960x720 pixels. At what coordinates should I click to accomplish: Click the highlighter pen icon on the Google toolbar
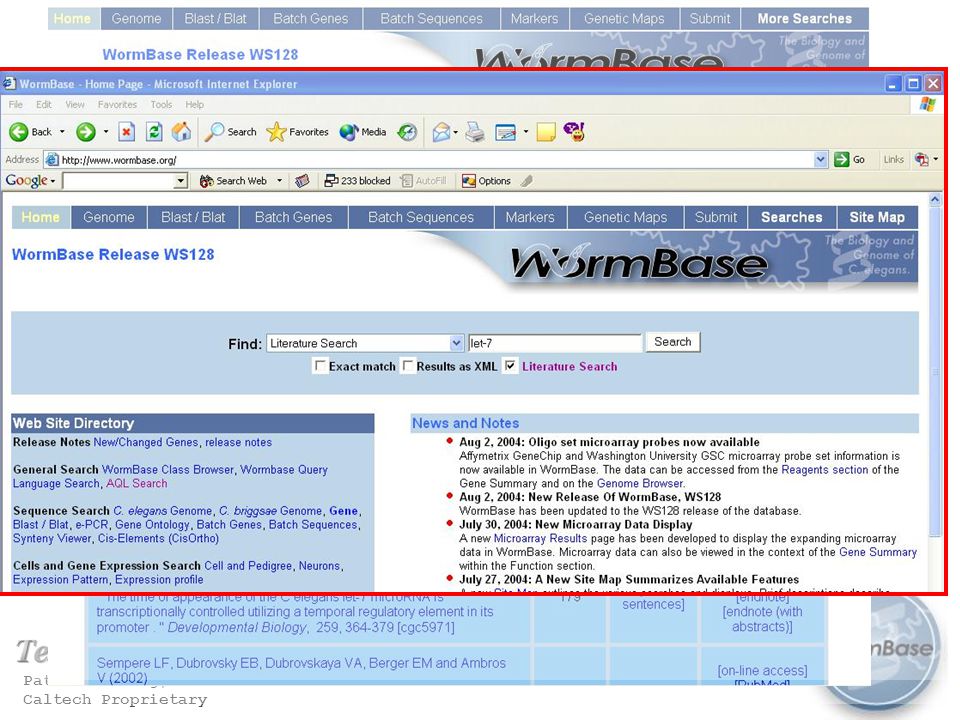(x=527, y=181)
